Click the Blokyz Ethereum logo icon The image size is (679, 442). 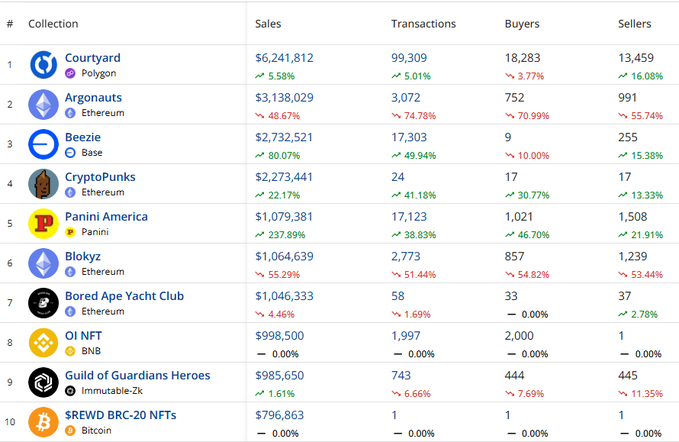(x=43, y=263)
